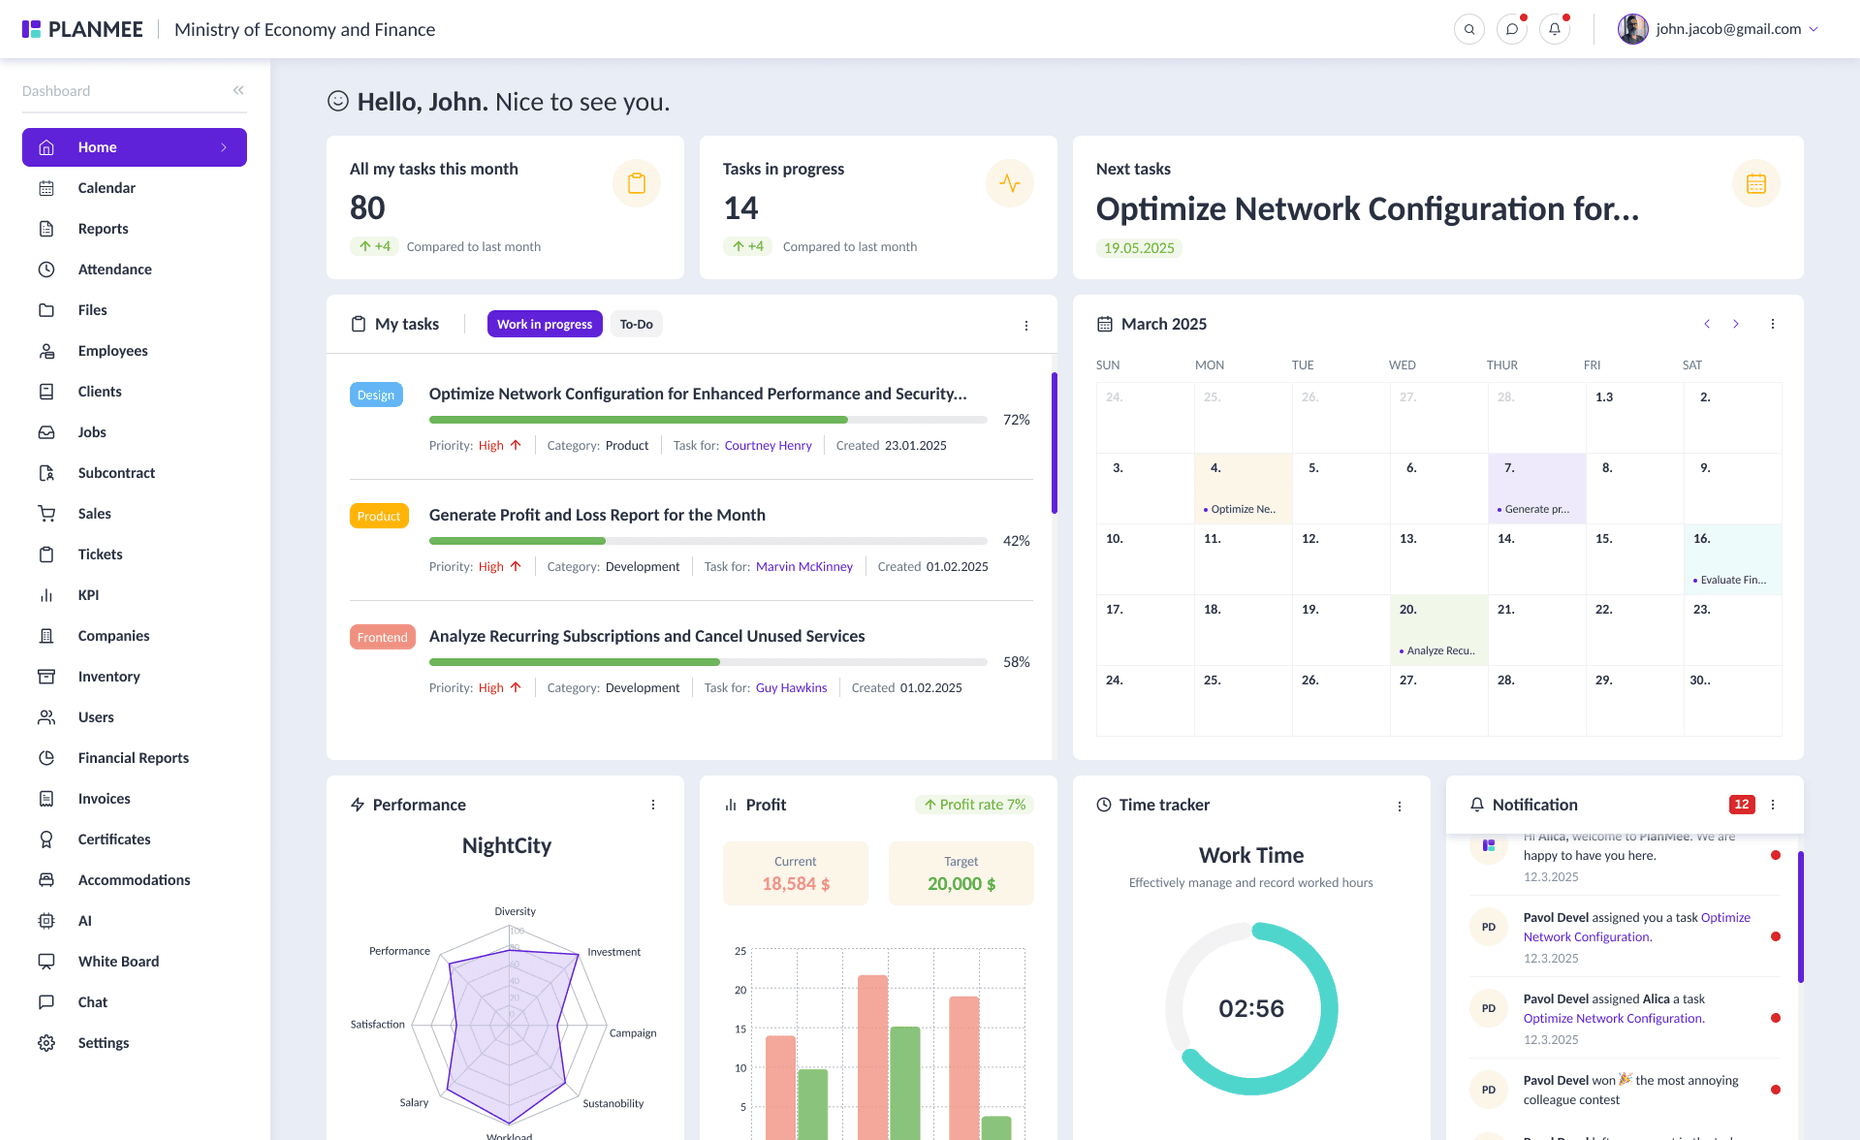Go to next month in calendar
The height and width of the screenshot is (1140, 1860).
point(1736,324)
